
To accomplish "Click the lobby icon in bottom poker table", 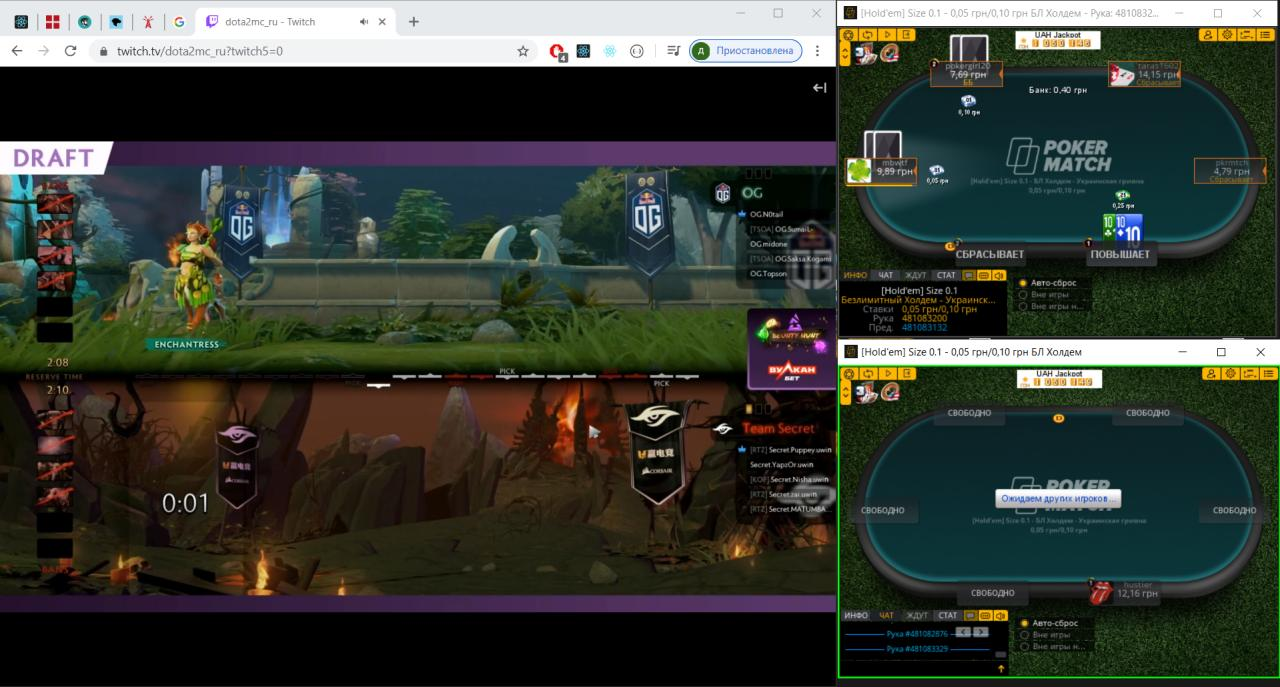I will tap(848, 373).
